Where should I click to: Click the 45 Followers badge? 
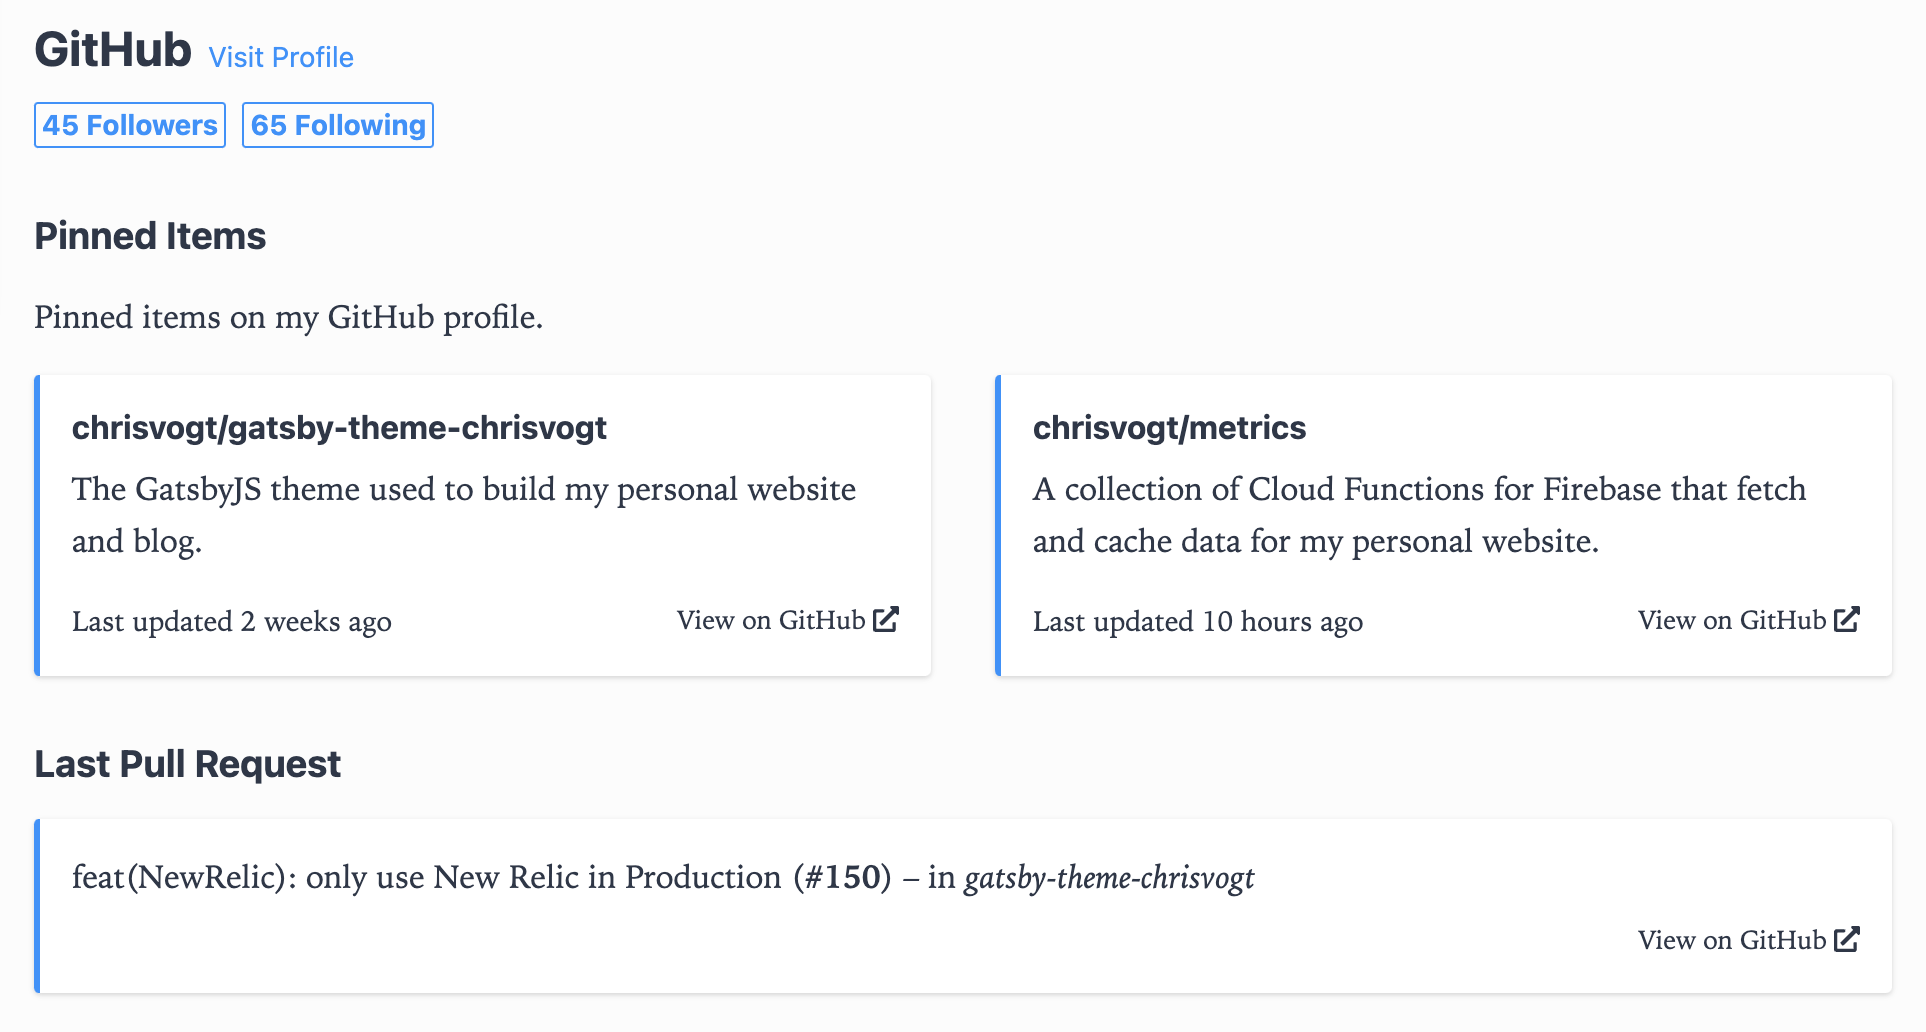[130, 125]
